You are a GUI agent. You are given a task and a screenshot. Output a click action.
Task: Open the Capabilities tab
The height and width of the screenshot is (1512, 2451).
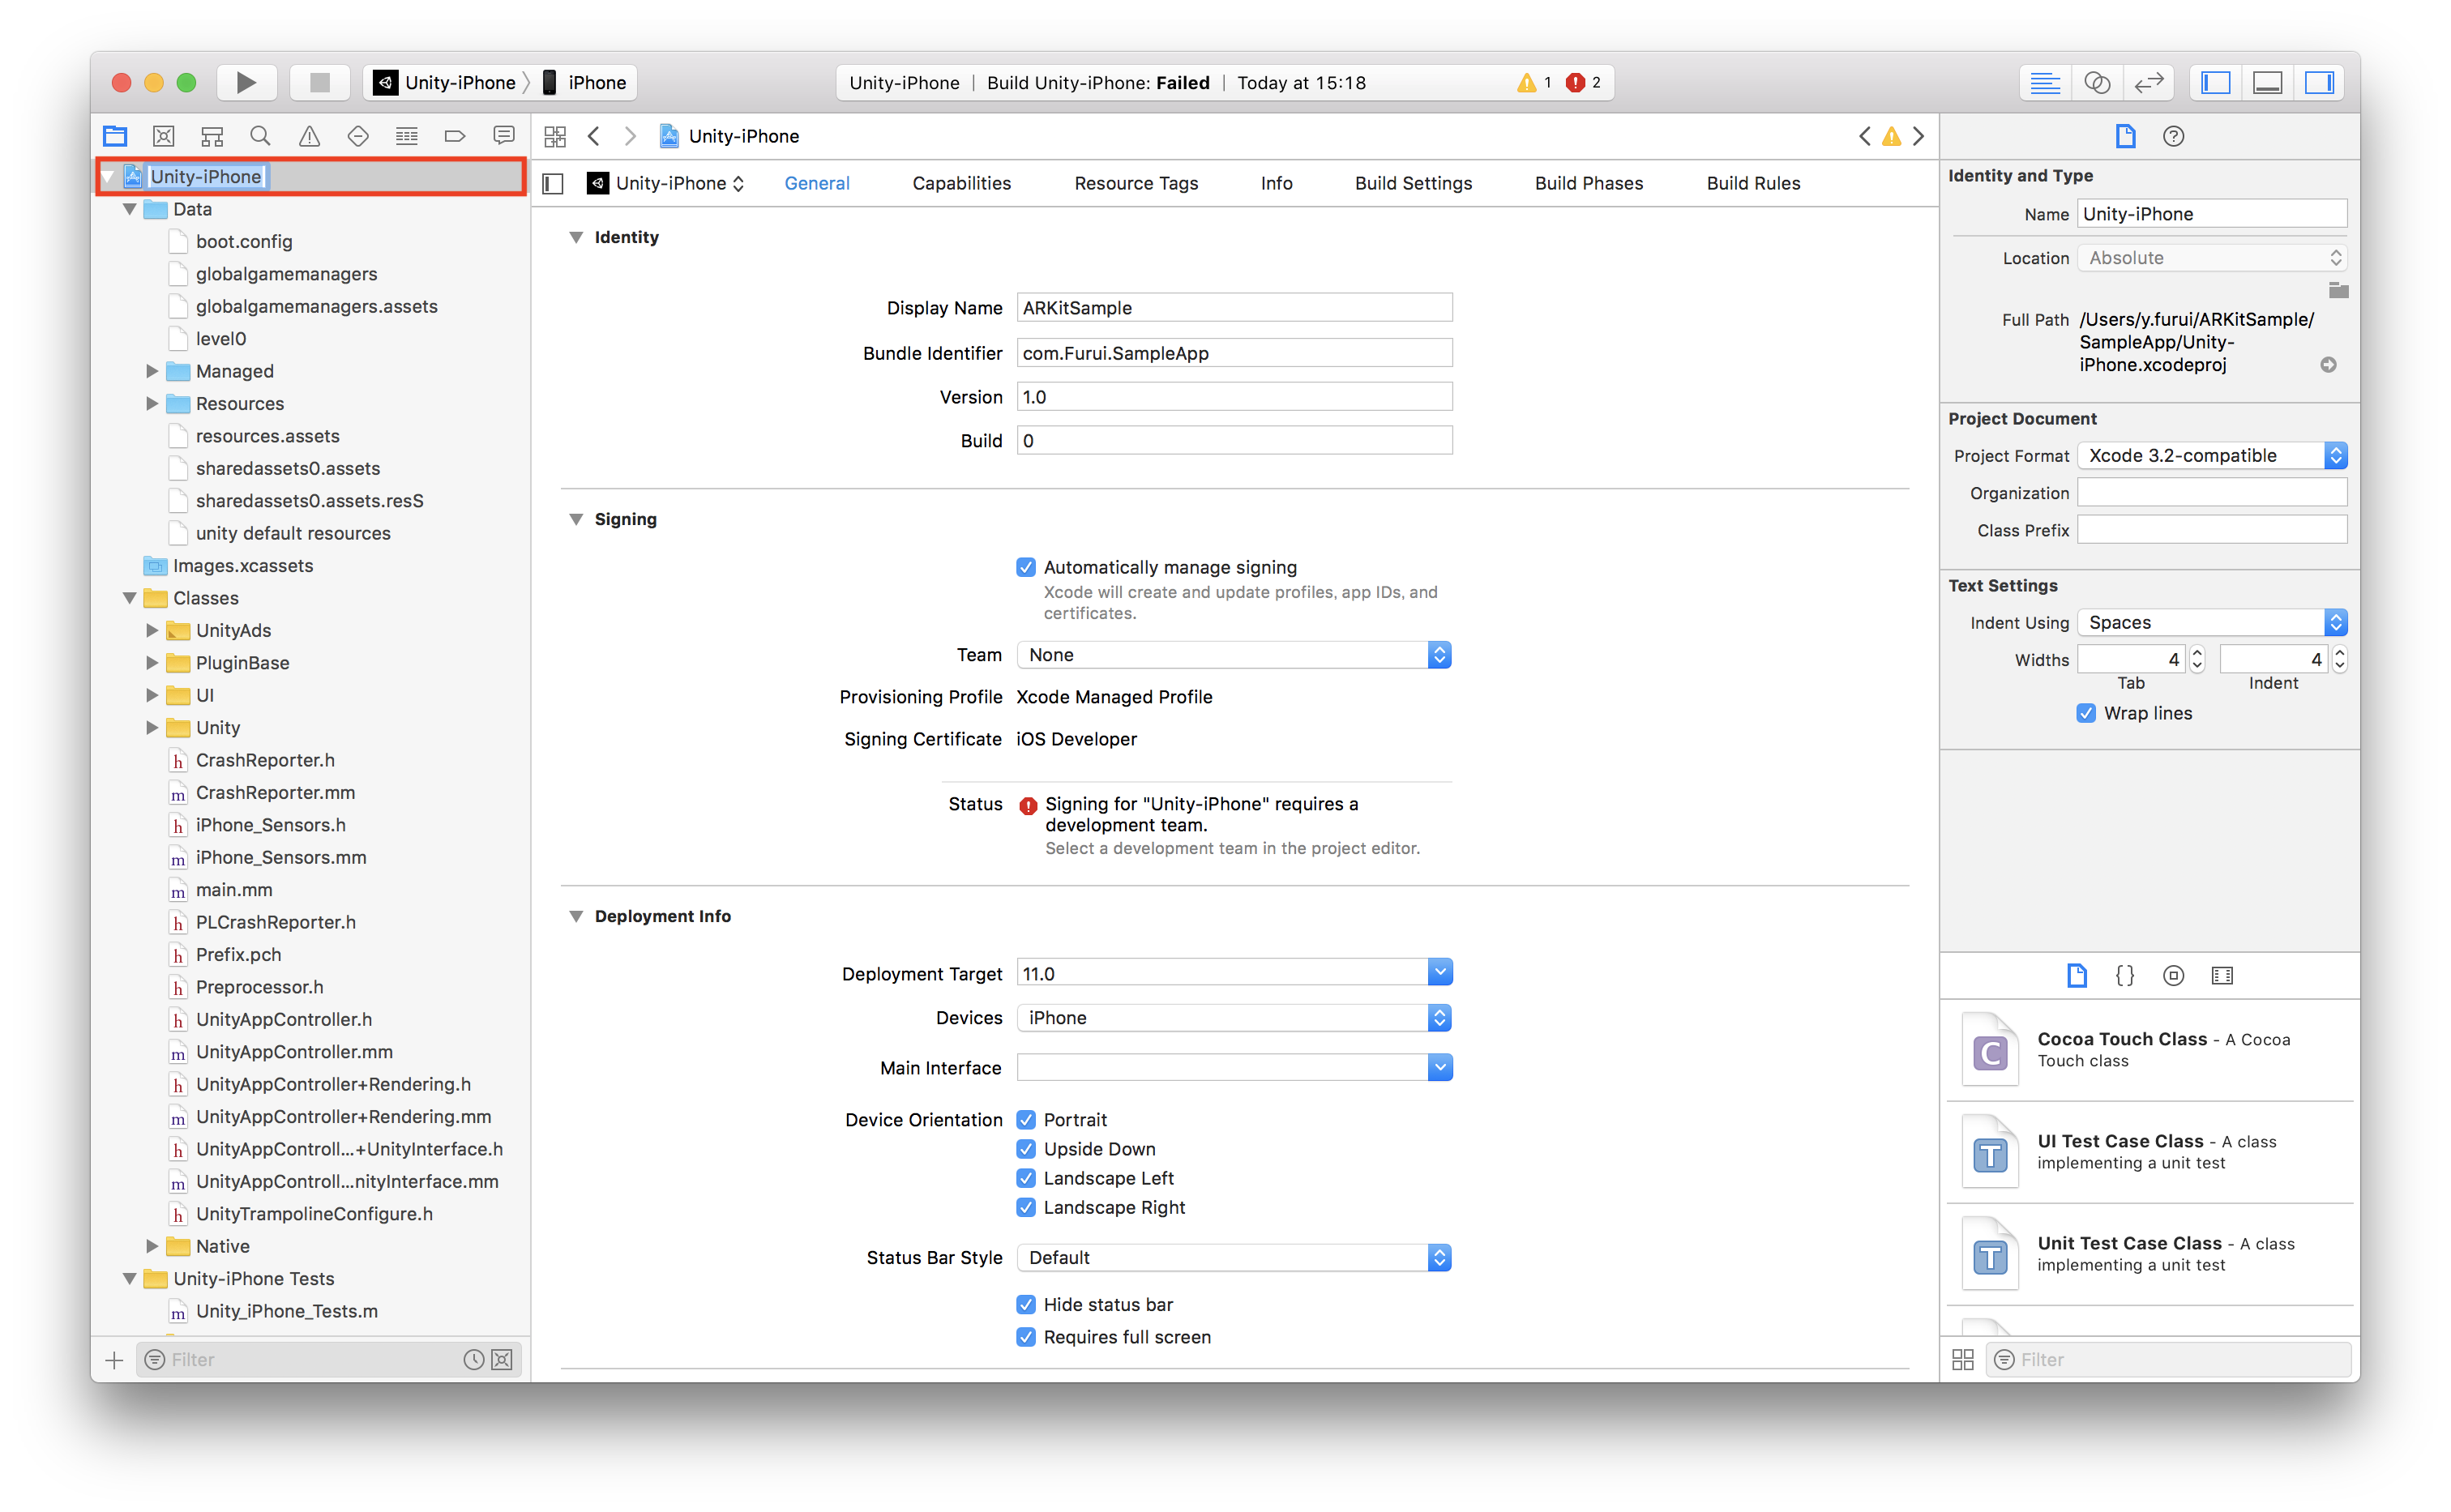coord(961,183)
